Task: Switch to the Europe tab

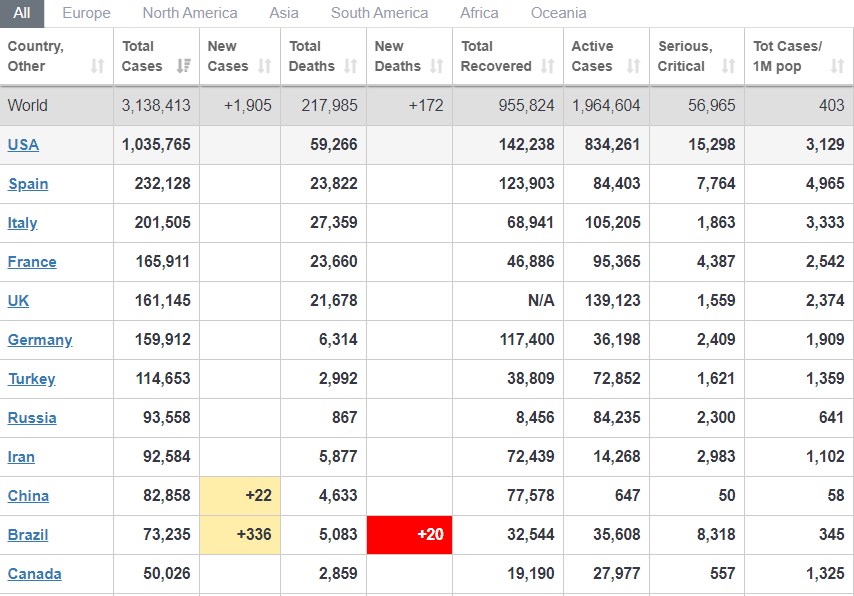Action: coord(86,13)
